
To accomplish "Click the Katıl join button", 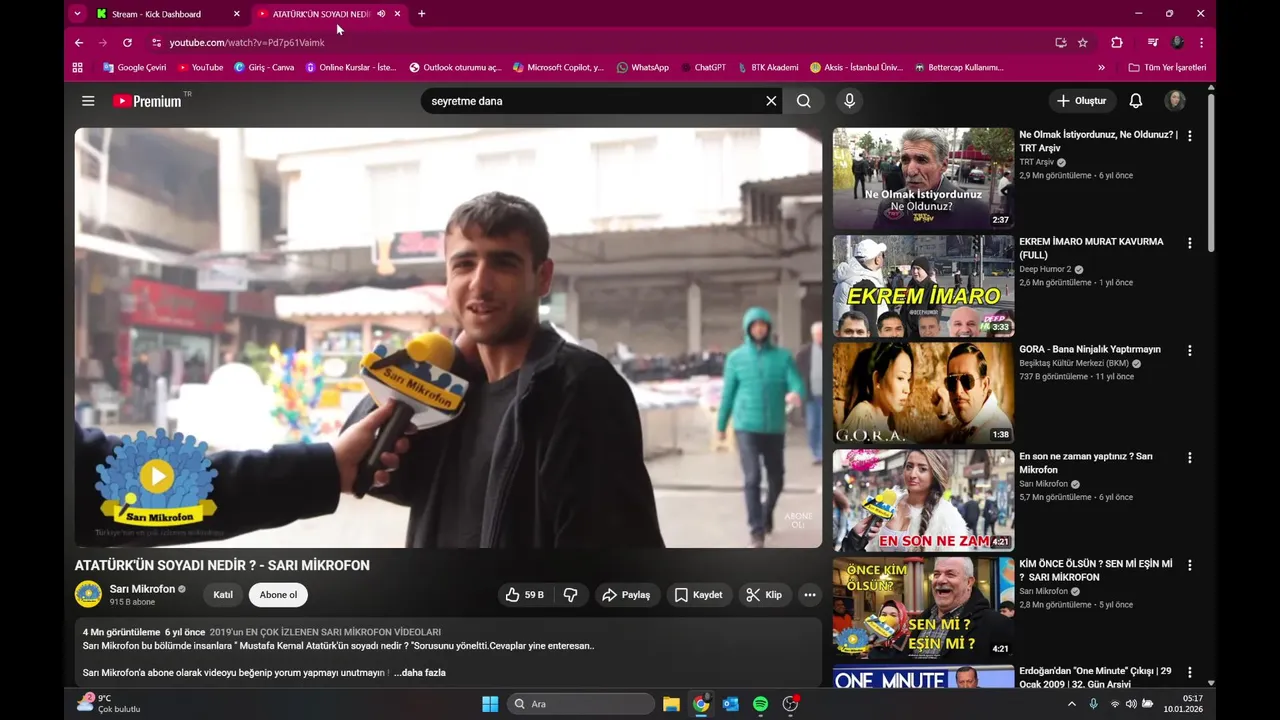I will pos(223,595).
